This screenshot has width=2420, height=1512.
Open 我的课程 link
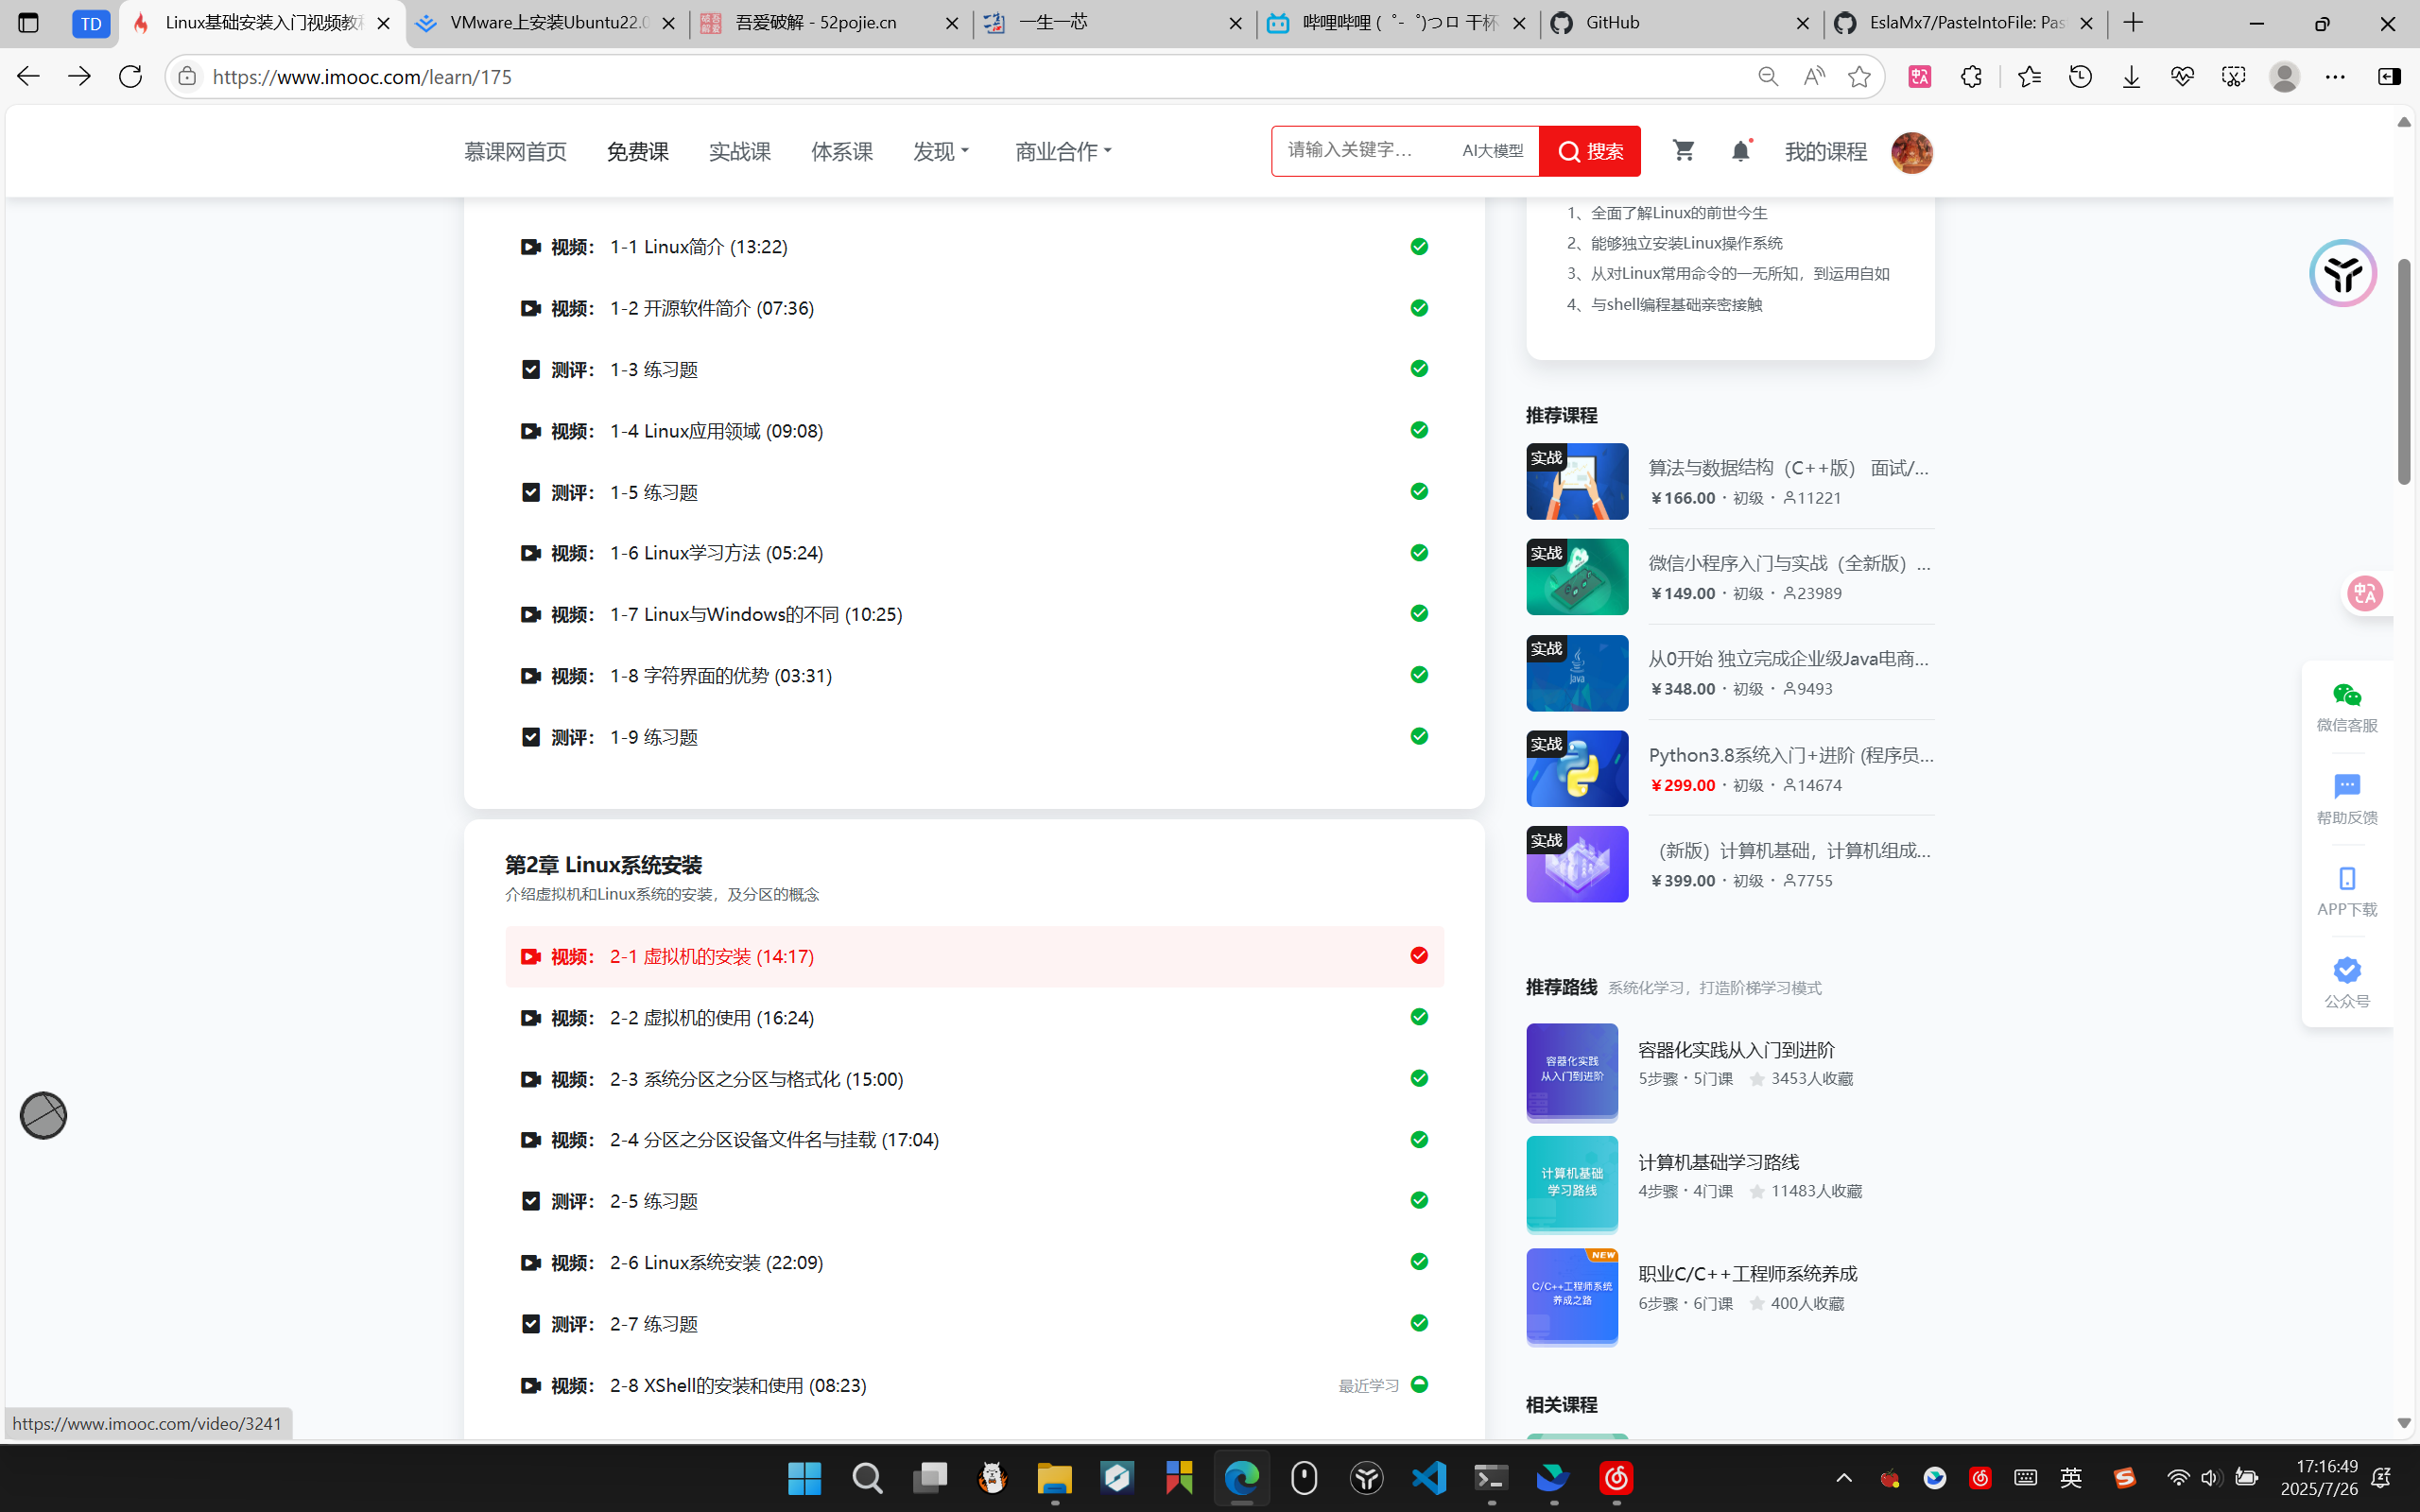1826,151
